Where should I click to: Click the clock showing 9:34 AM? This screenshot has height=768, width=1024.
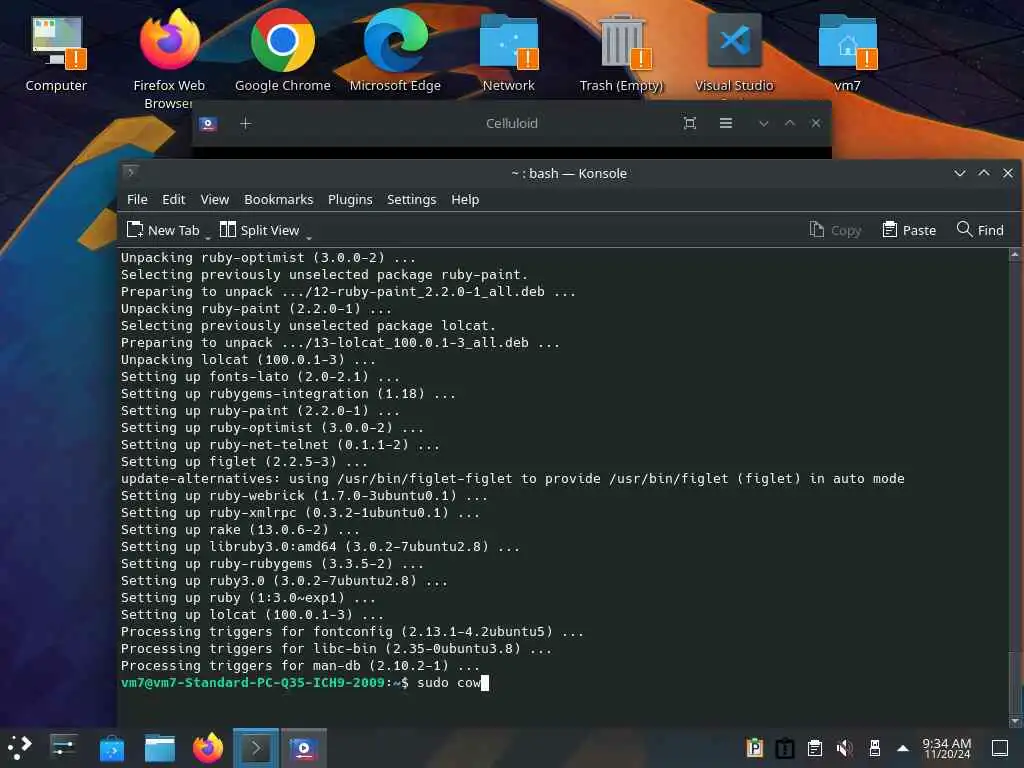(946, 748)
